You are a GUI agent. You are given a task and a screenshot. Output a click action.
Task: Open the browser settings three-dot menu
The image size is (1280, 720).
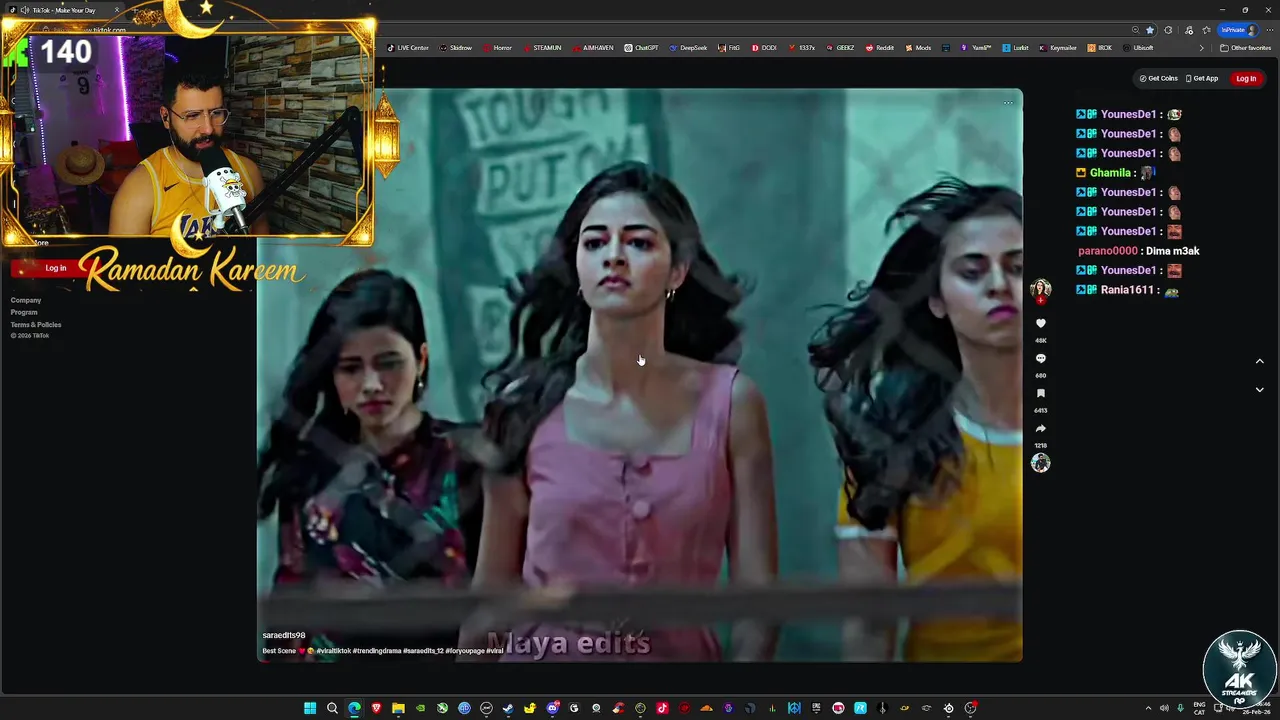[1270, 30]
